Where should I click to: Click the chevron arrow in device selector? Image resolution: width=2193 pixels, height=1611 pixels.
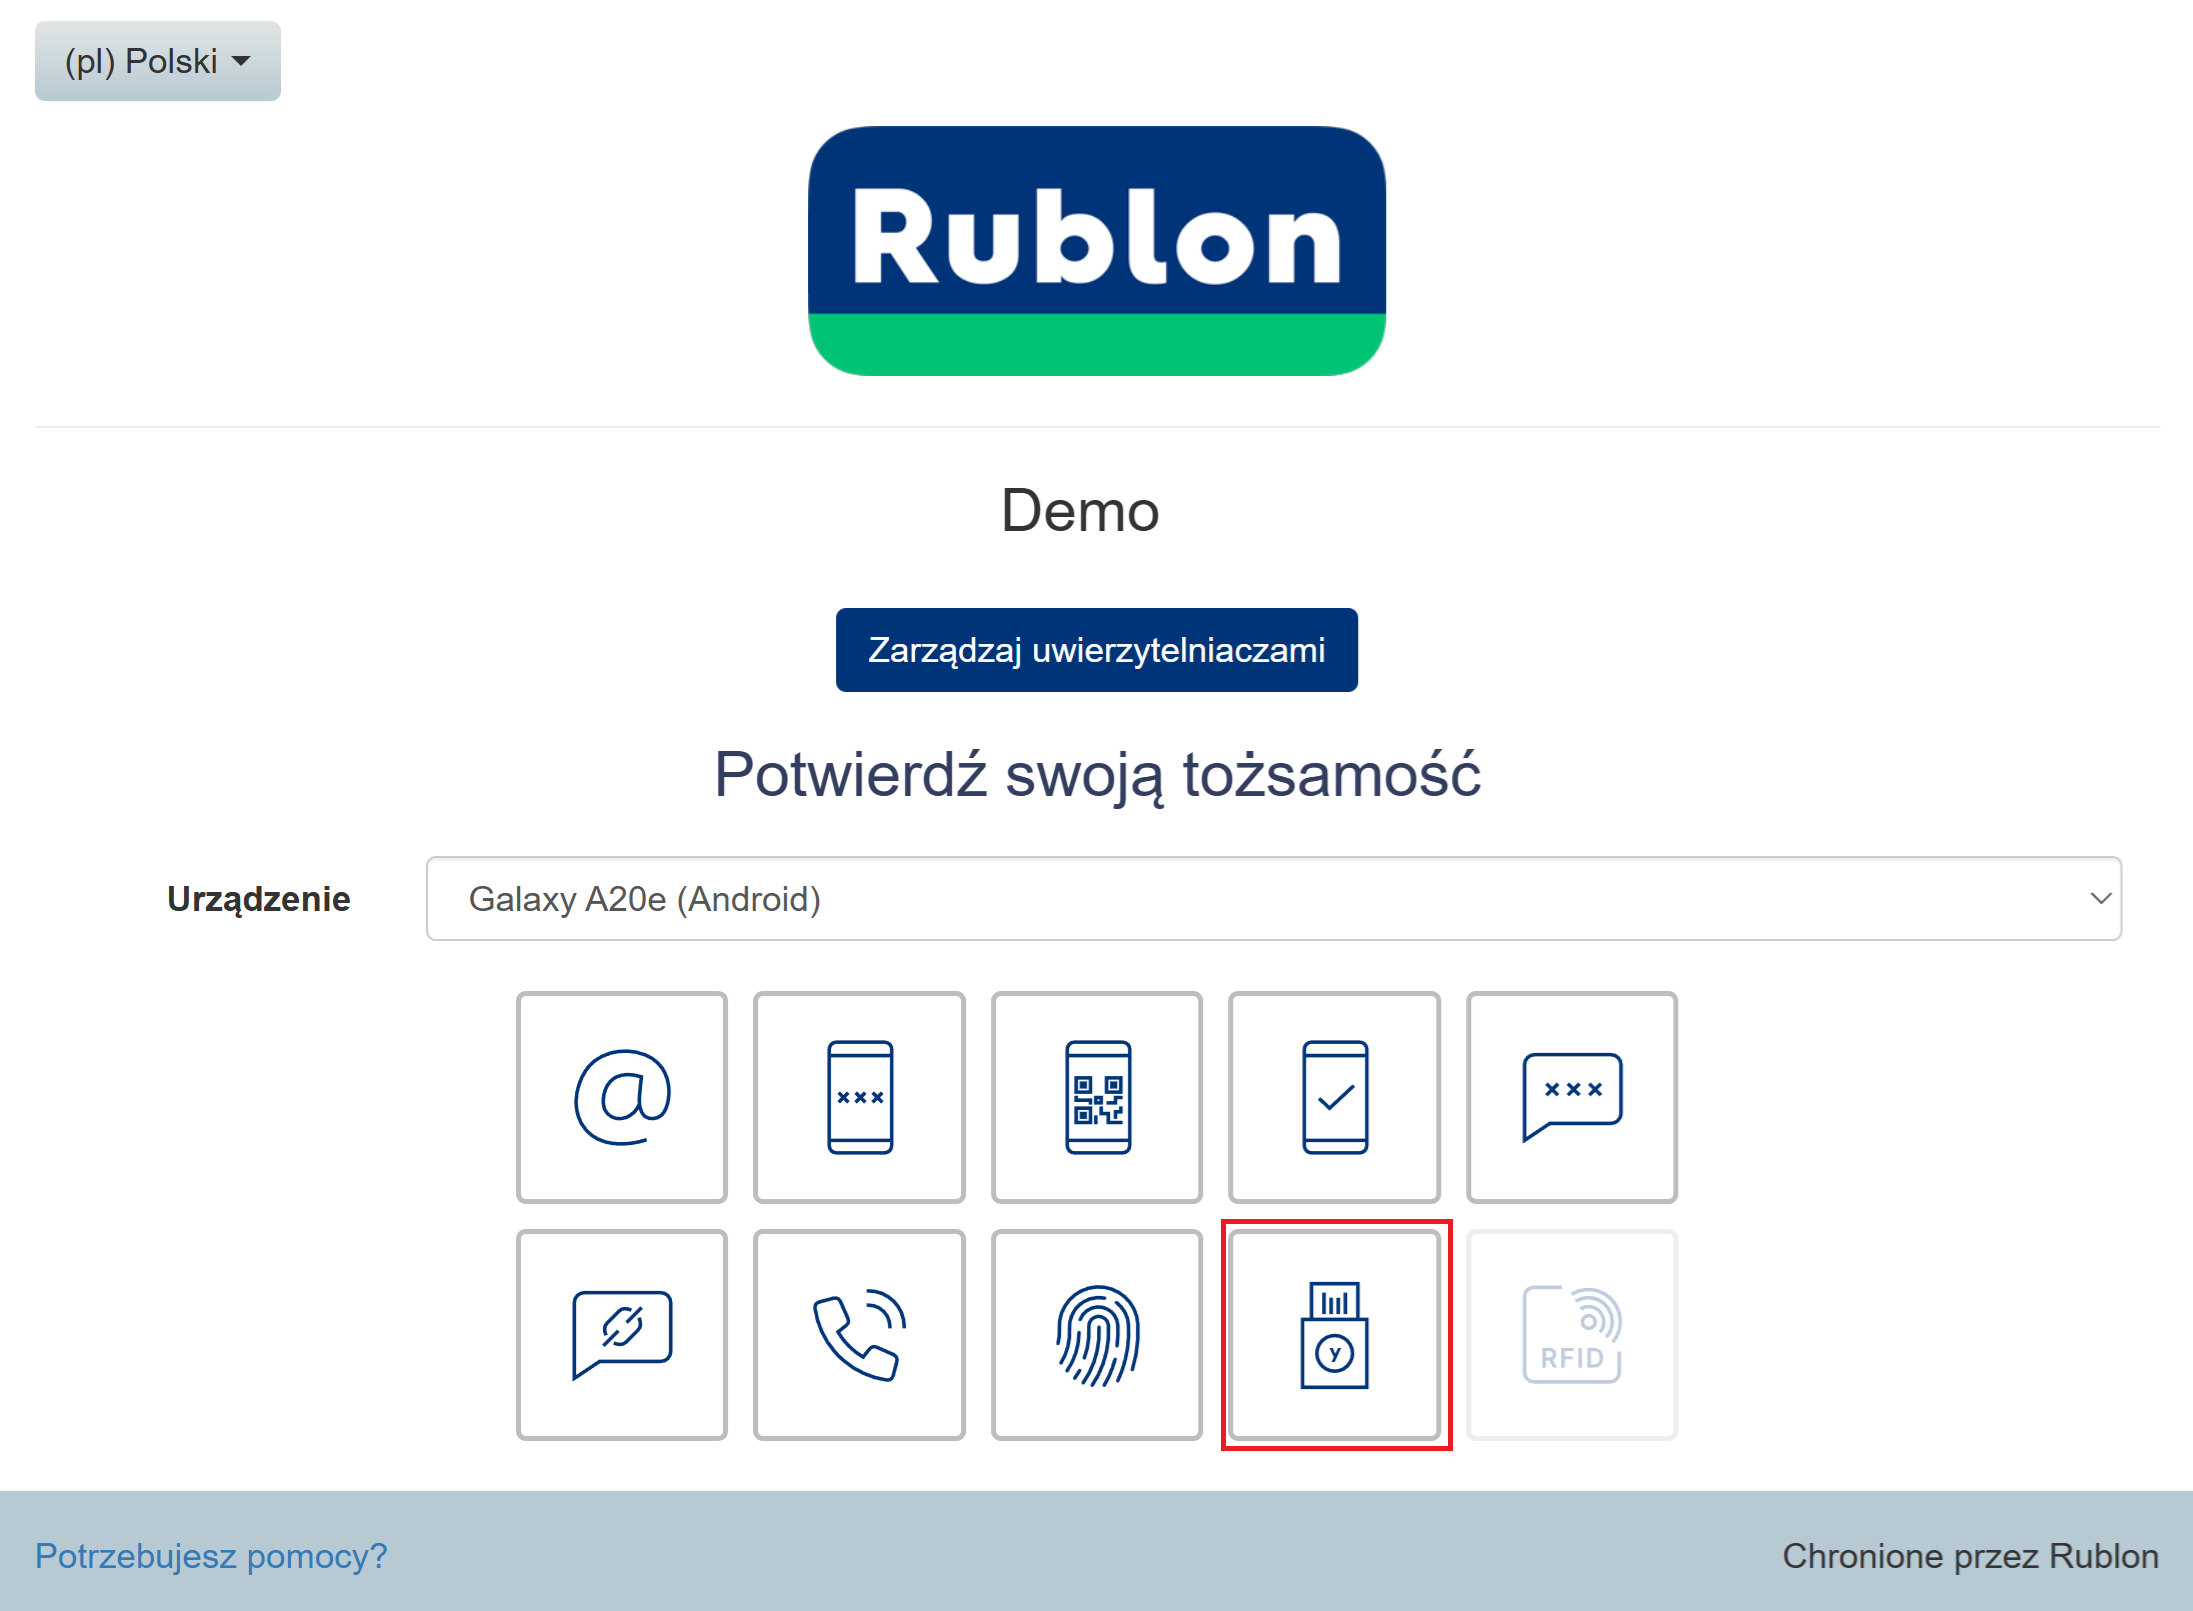click(2100, 898)
